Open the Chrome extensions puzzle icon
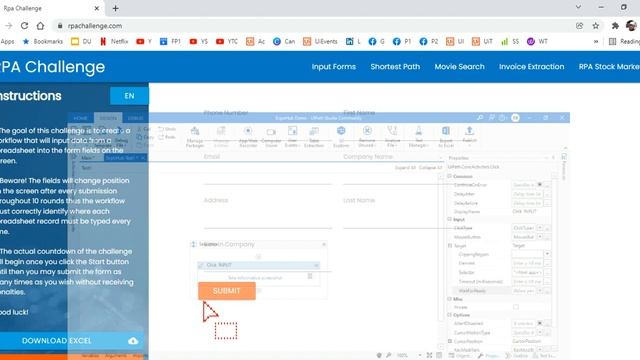 pos(615,26)
